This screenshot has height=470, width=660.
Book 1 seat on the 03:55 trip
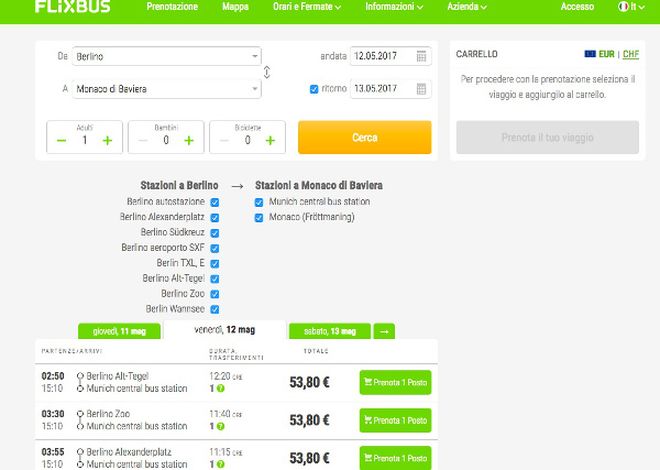tap(395, 458)
